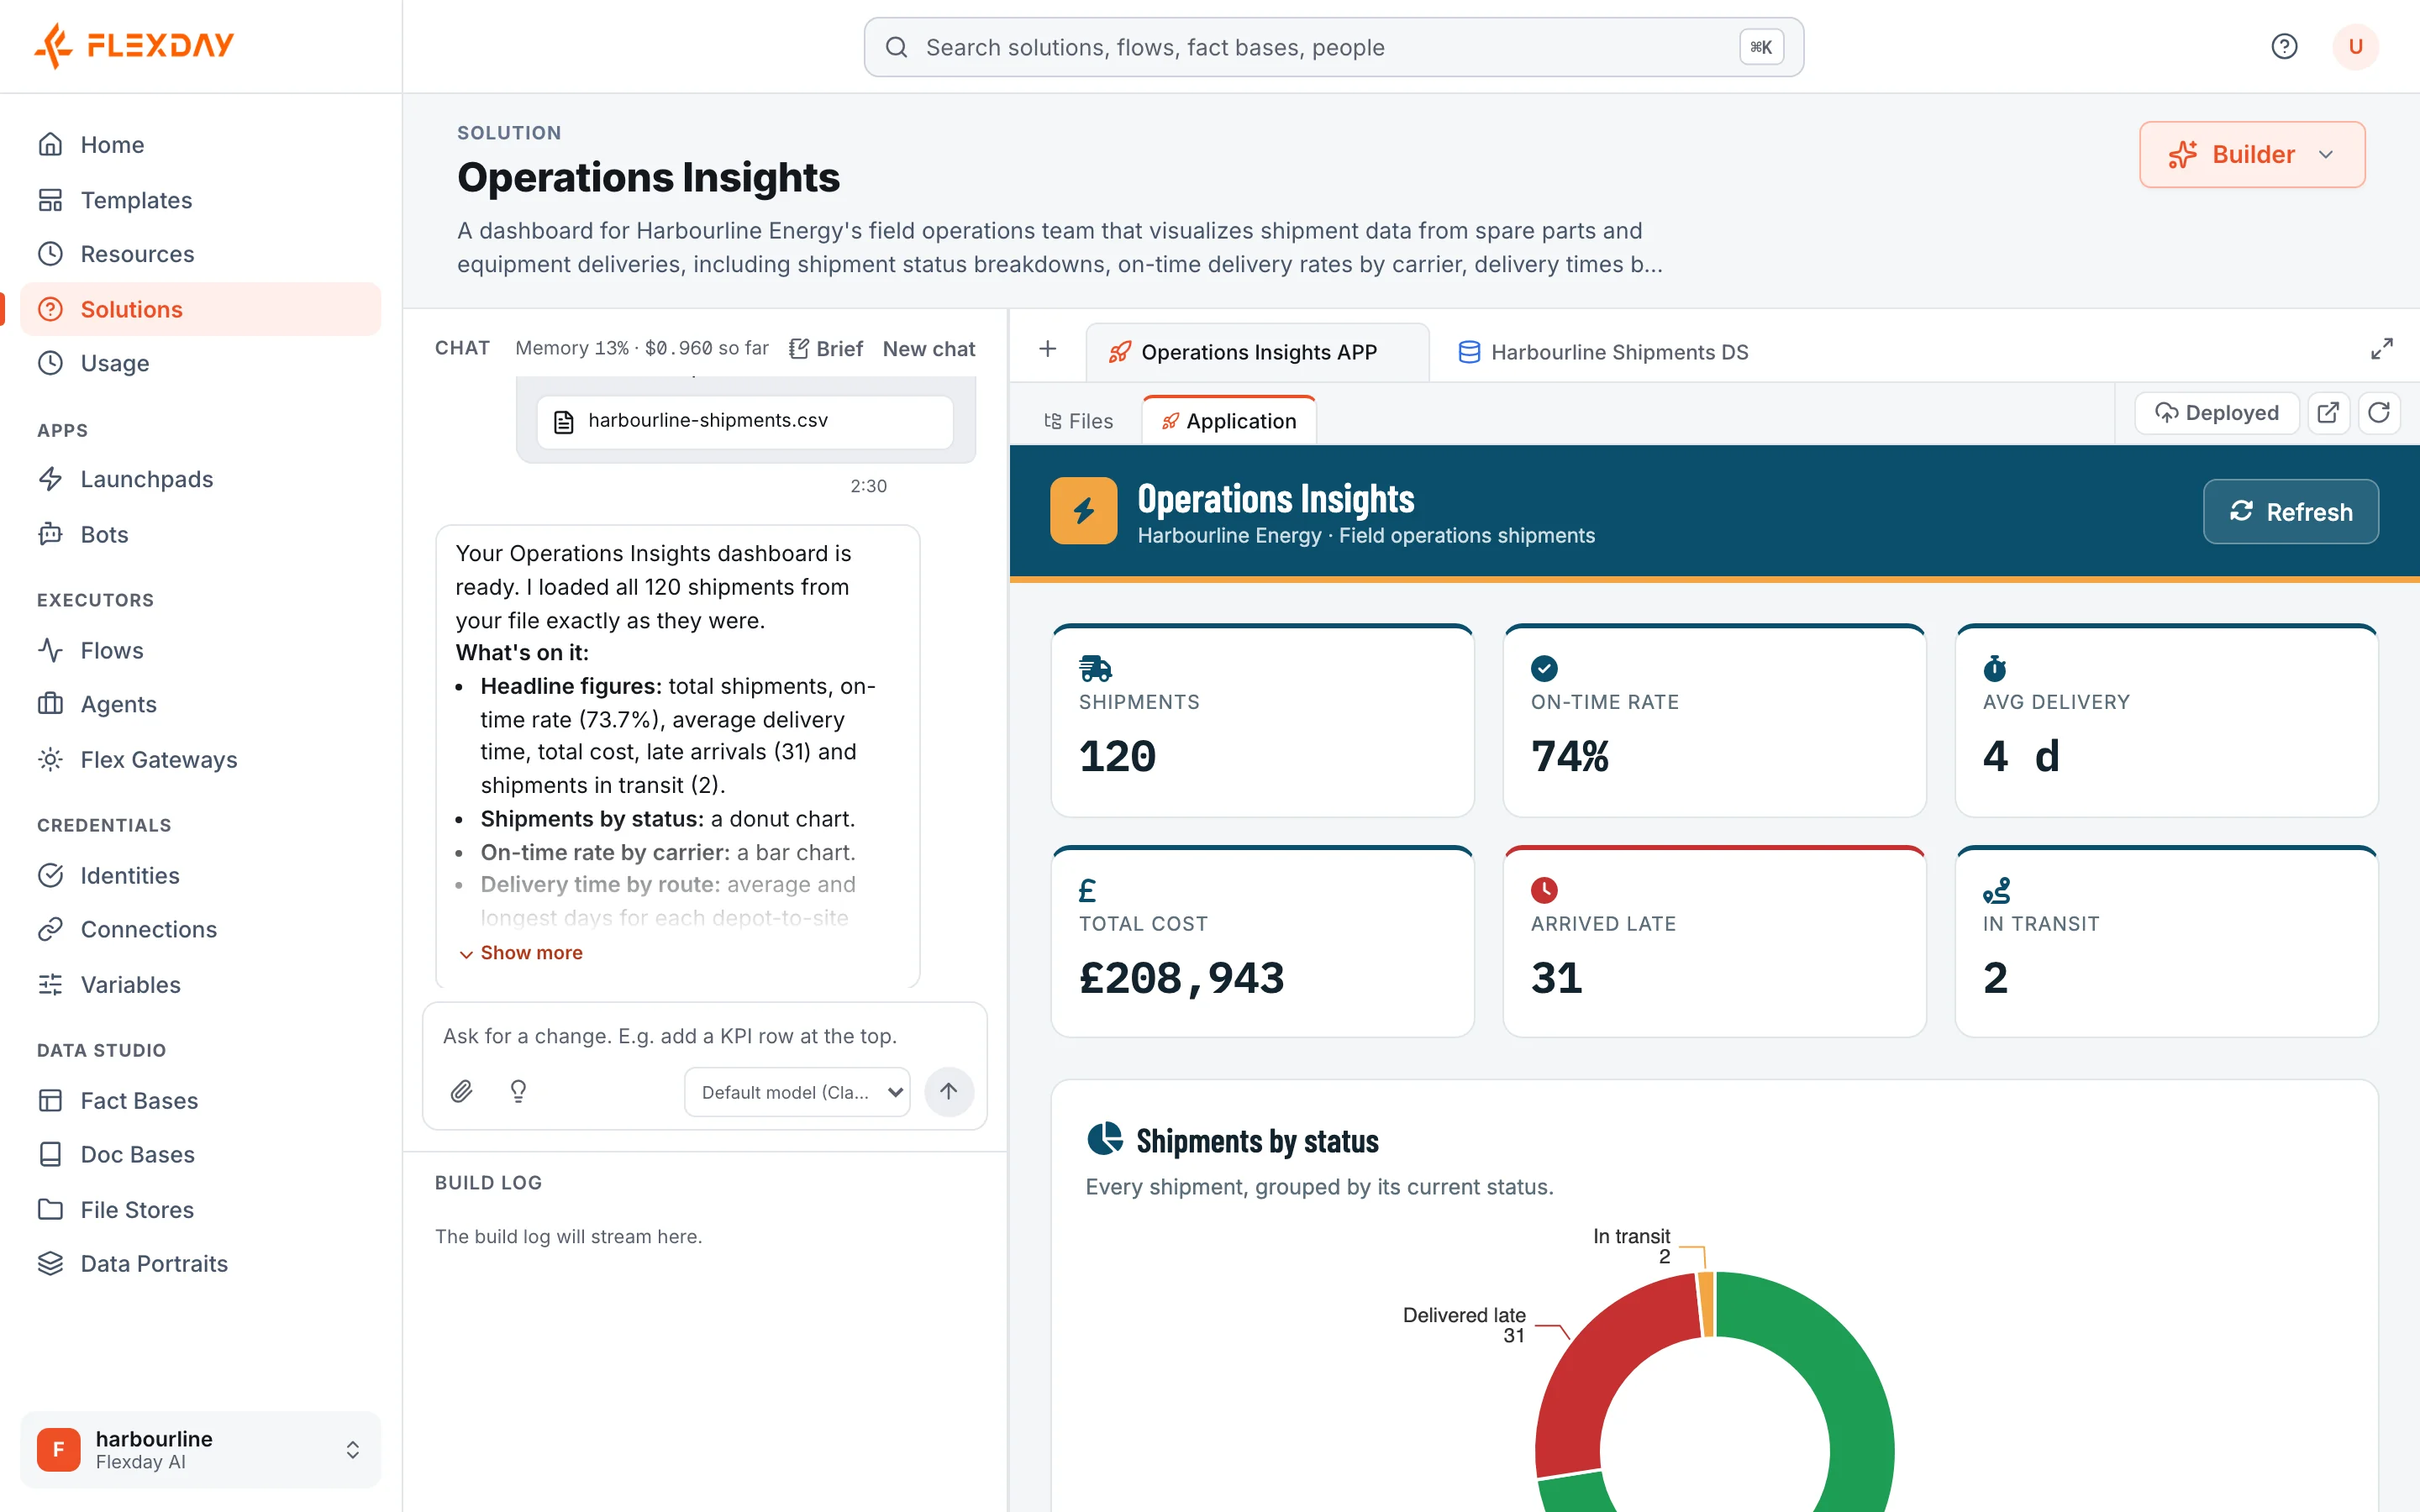
Task: Open Flex Gateways in sidebar
Action: coord(200,759)
